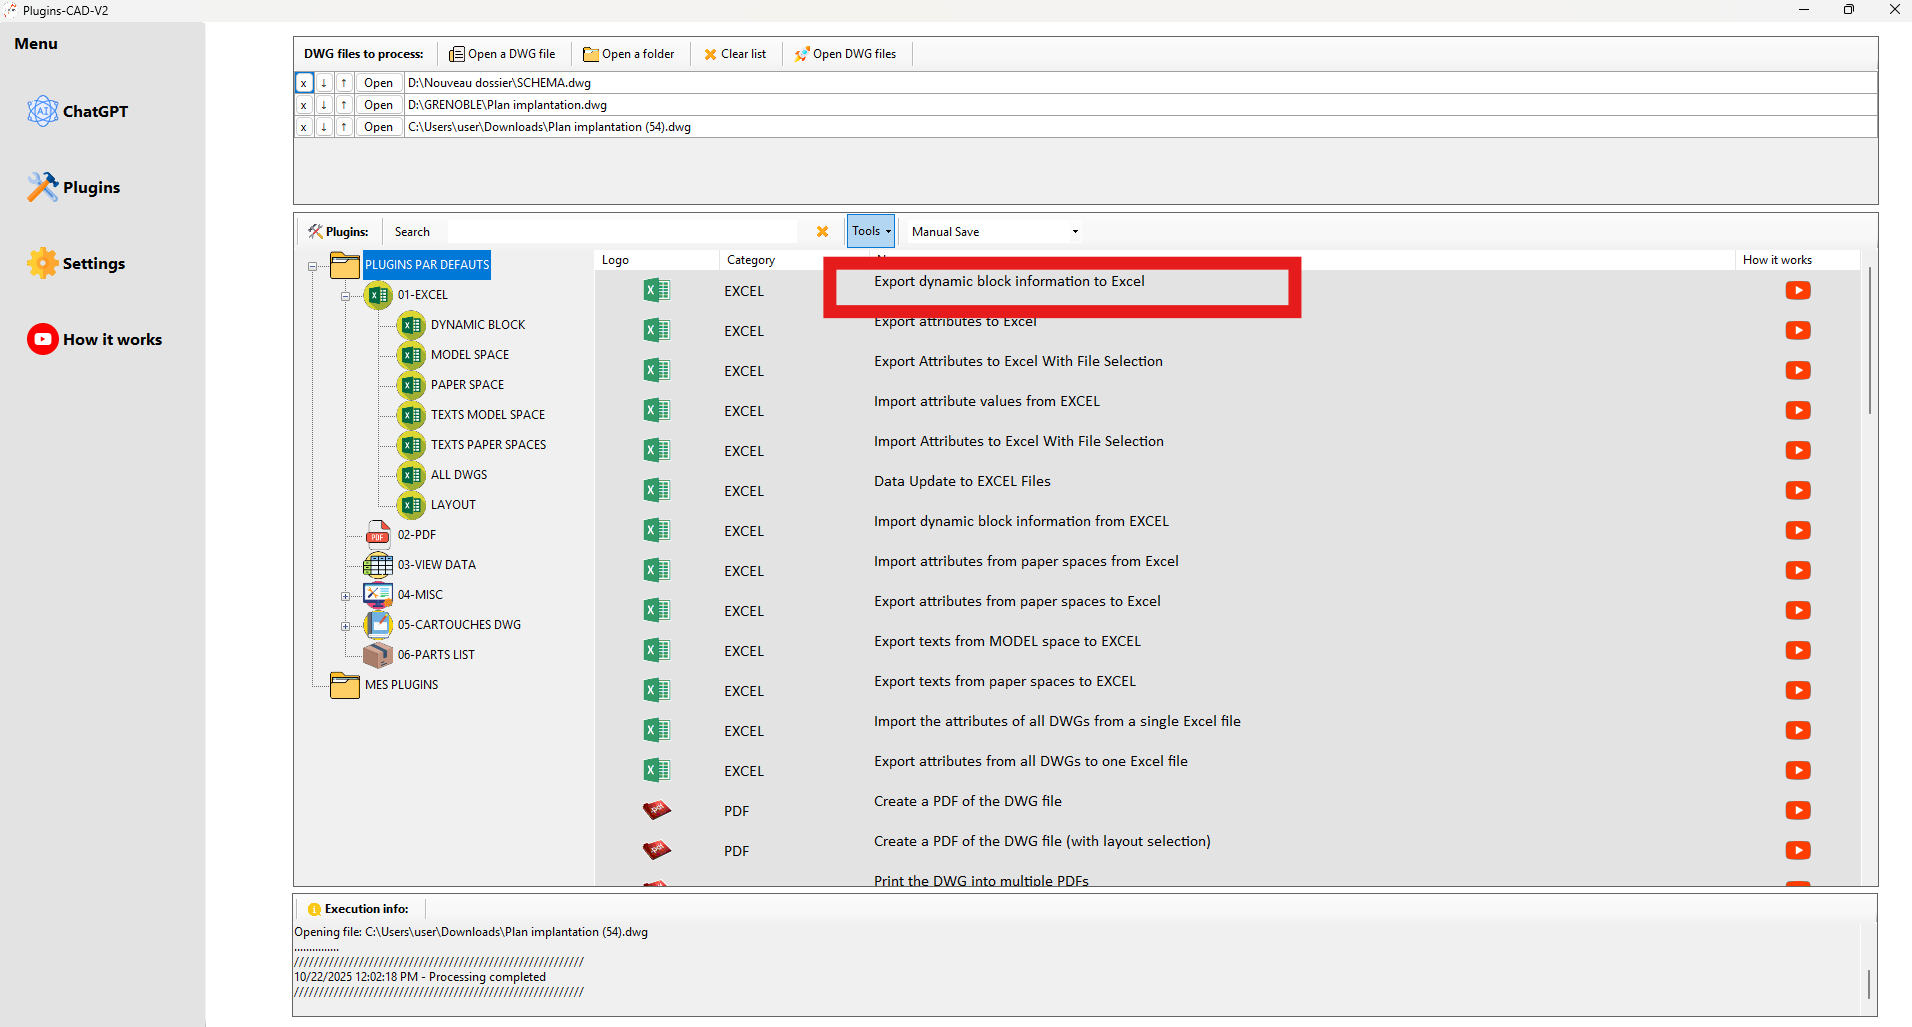Click the How it works sidebar icon
Viewport: 1912px width, 1027px height.
42,339
